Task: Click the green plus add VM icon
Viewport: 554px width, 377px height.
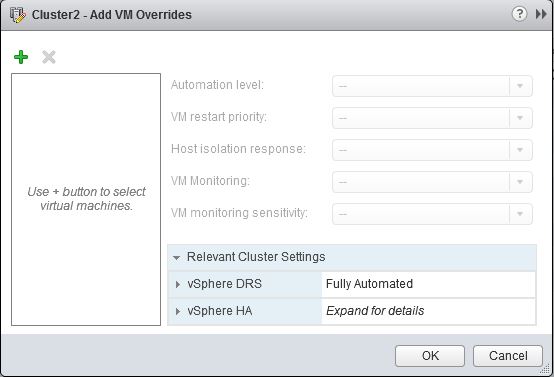Action: (x=21, y=57)
